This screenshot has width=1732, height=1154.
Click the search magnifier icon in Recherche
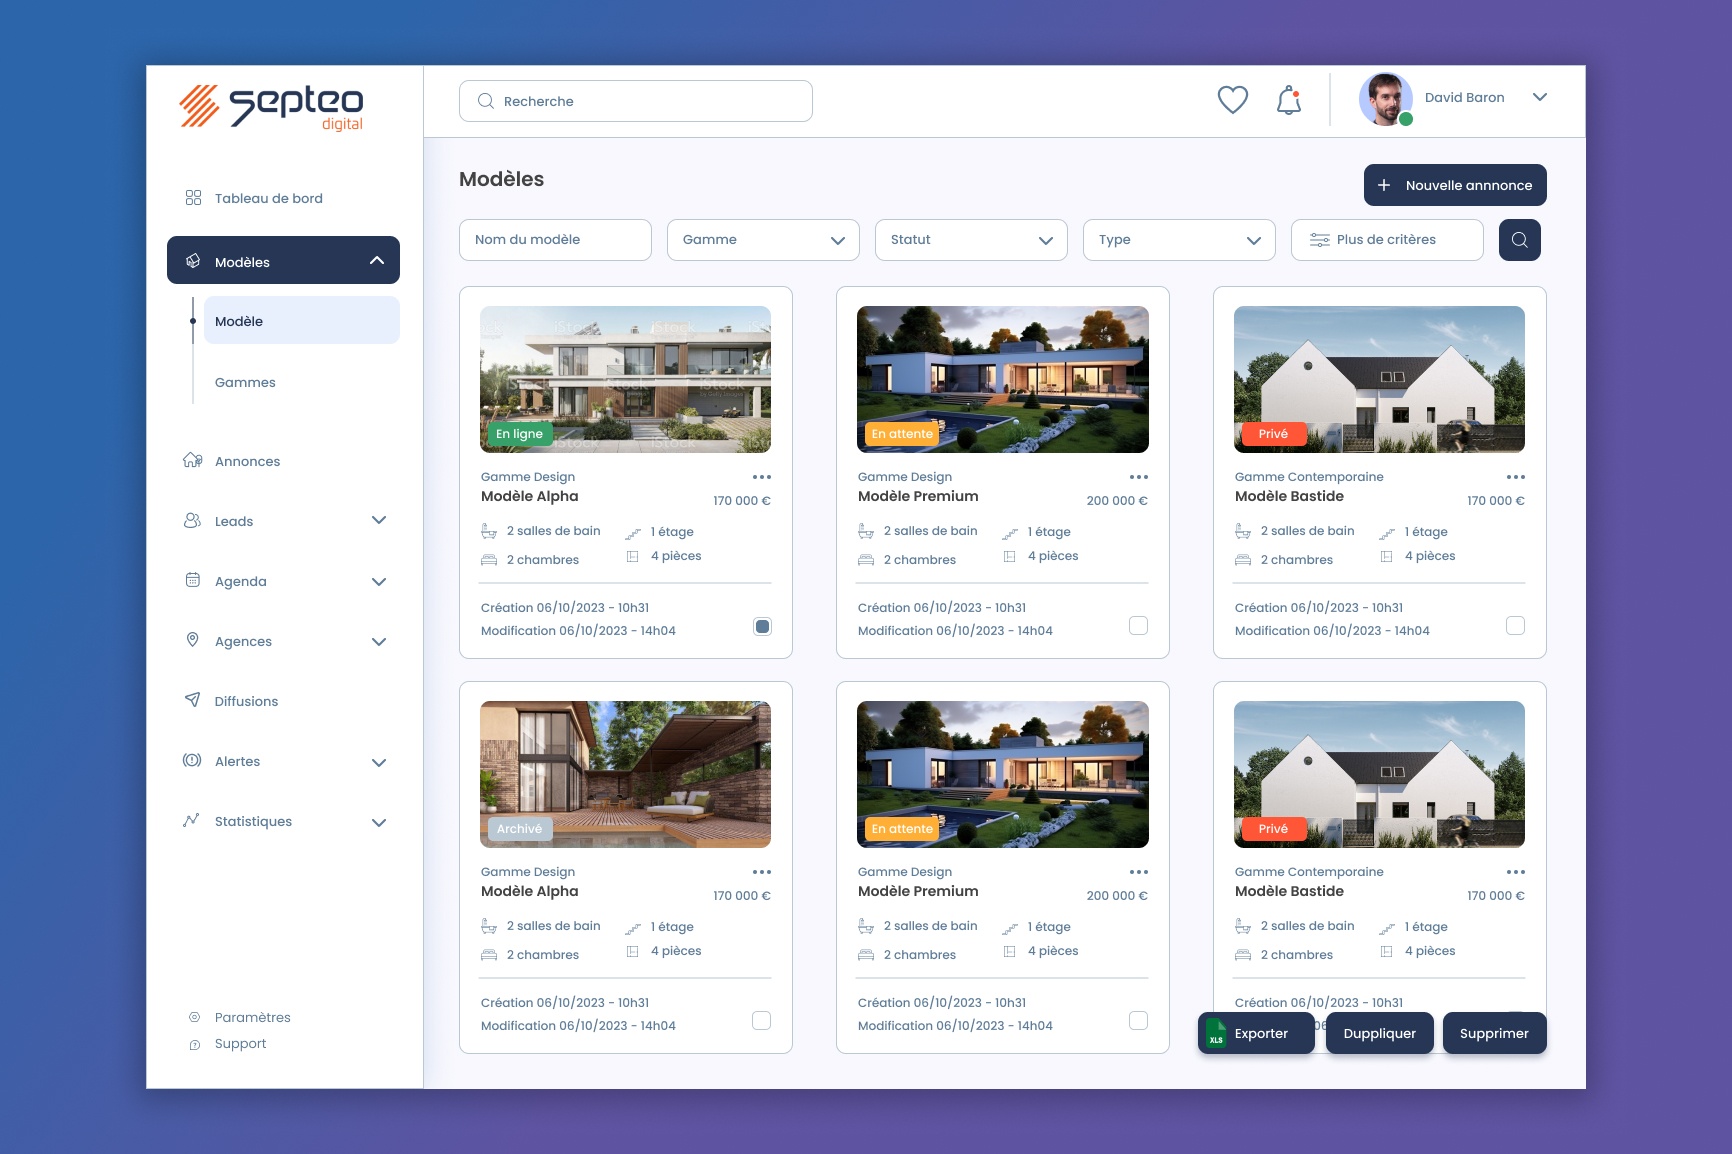[486, 101]
